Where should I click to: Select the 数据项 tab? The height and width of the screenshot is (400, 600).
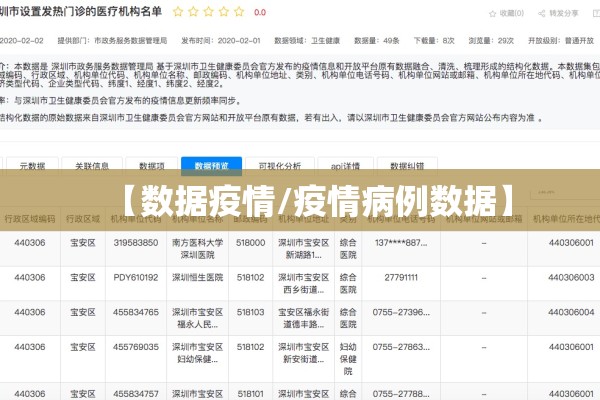pyautogui.click(x=152, y=166)
